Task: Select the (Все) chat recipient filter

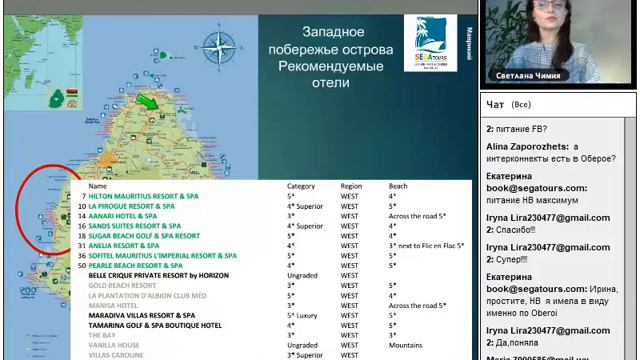Action: point(521,105)
